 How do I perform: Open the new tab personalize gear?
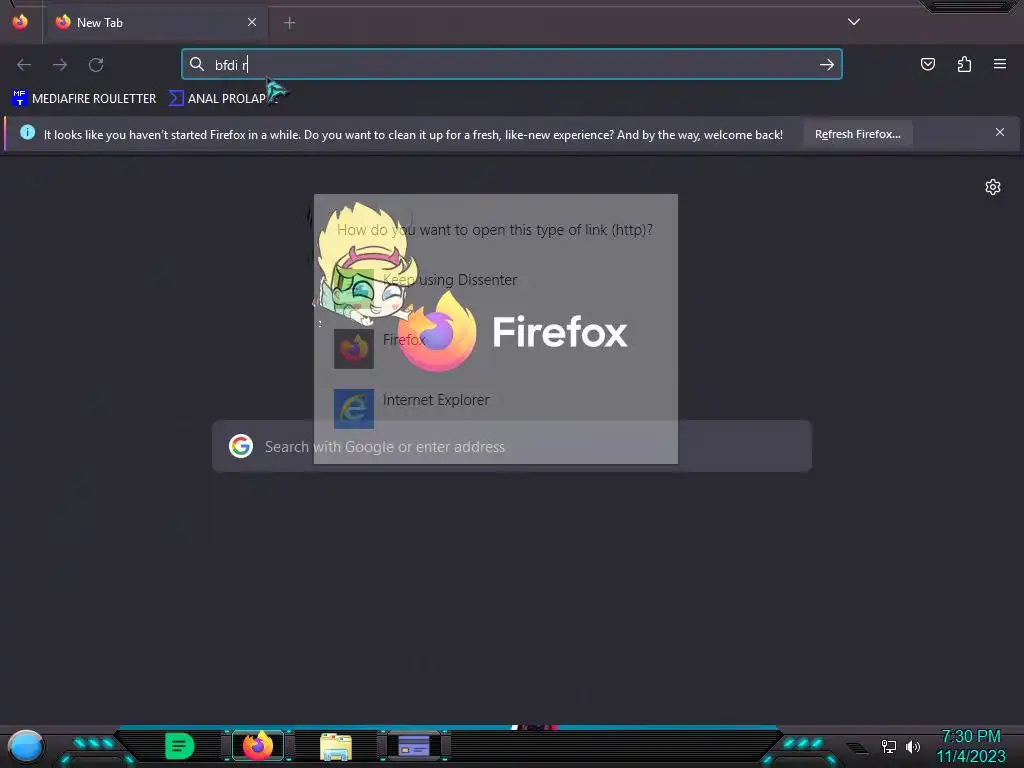click(x=993, y=187)
